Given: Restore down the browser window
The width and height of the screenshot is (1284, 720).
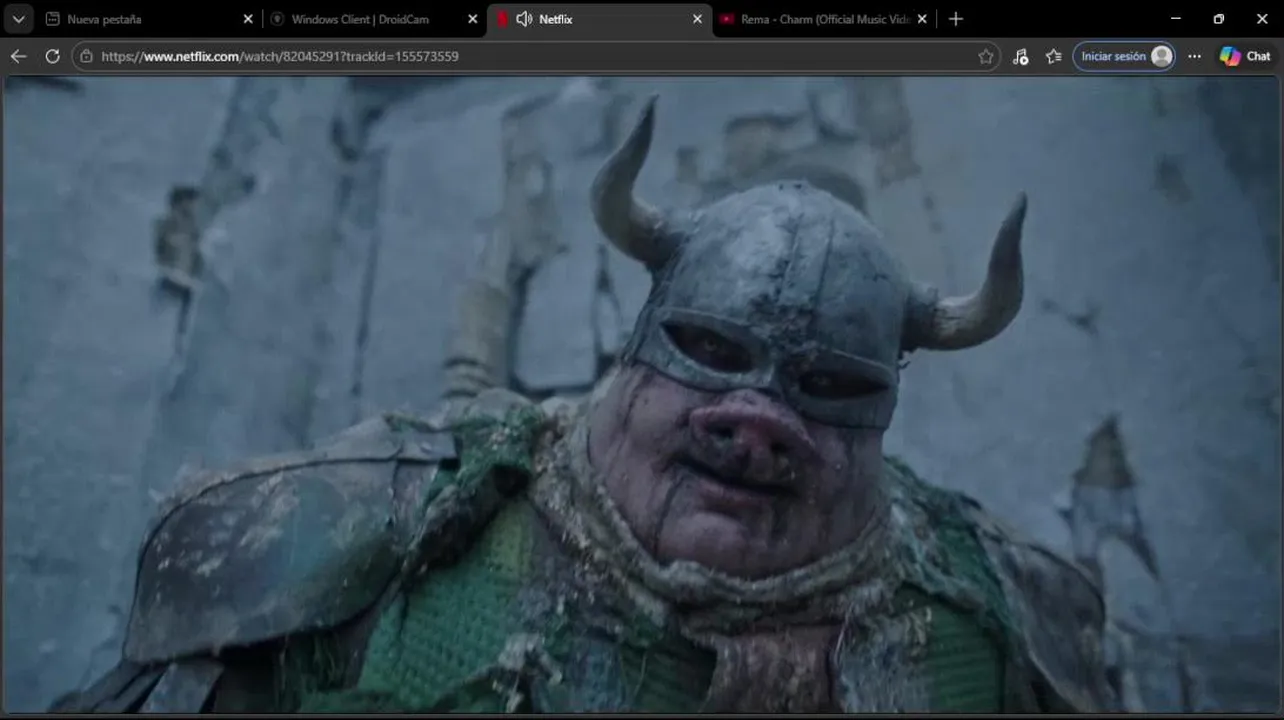Looking at the screenshot, I should pyautogui.click(x=1219, y=19).
